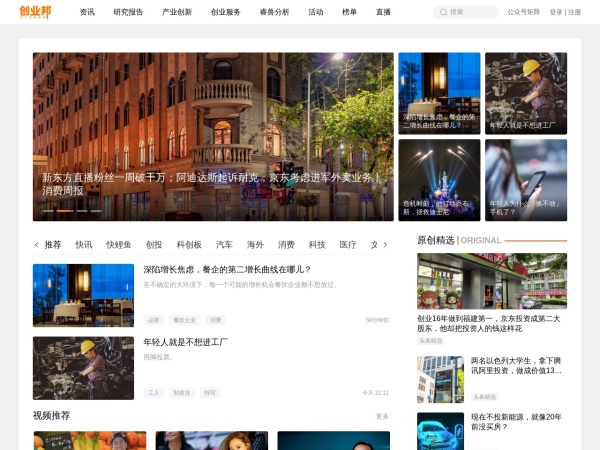Open the factory worker thumbnail in top grid

click(x=526, y=93)
